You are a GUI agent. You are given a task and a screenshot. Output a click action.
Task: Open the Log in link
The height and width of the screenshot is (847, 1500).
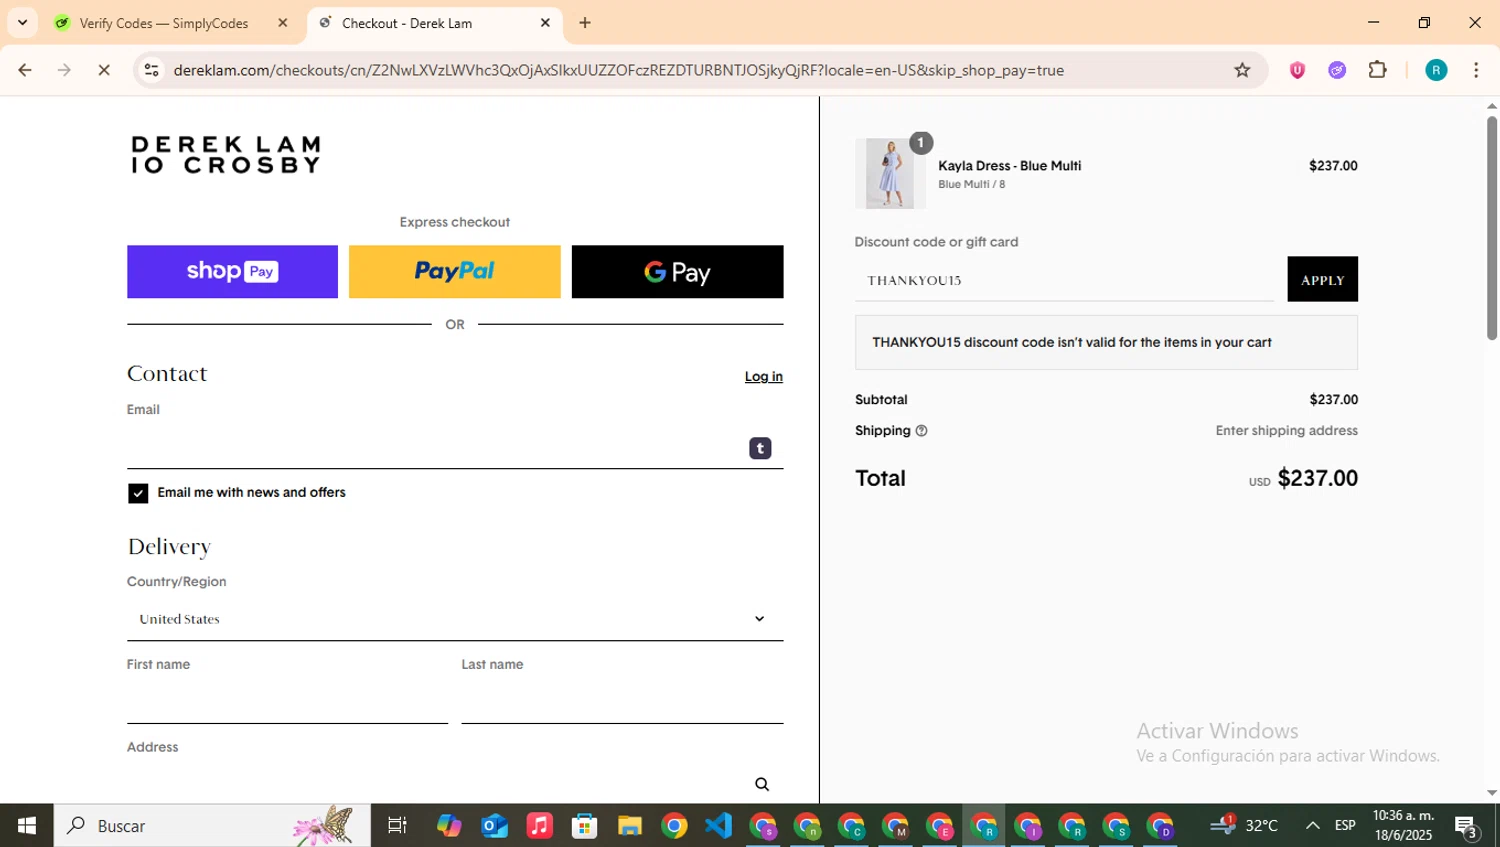(764, 377)
